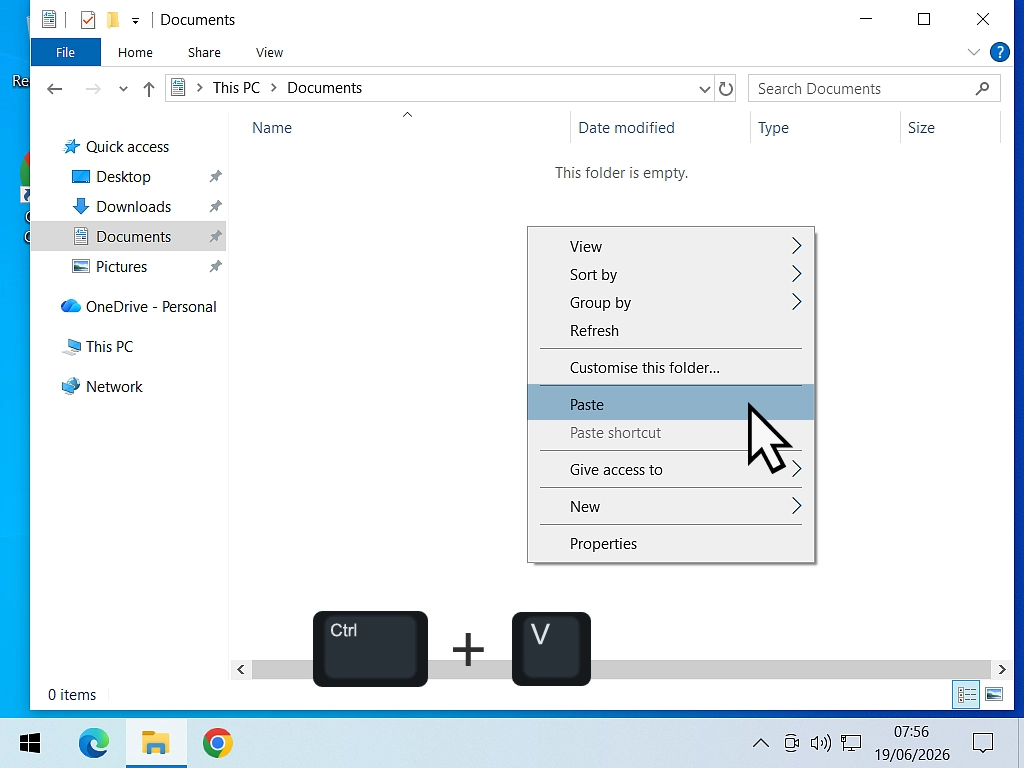Image resolution: width=1024 pixels, height=768 pixels.
Task: Click the pin icon beside Downloads
Action: click(x=215, y=206)
